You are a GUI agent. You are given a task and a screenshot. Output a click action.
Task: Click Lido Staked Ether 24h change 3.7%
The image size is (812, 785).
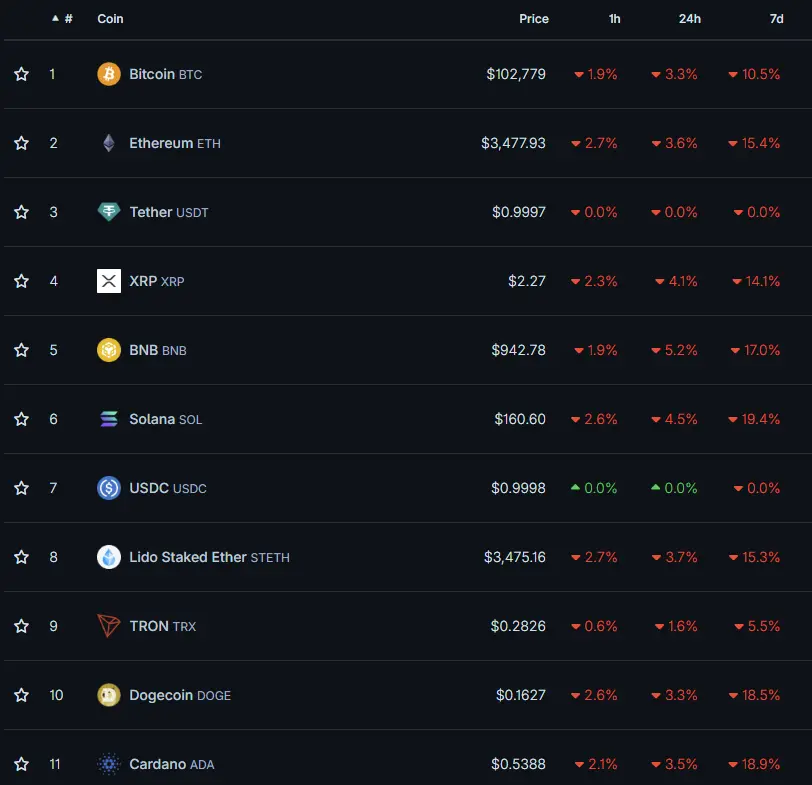pos(674,557)
